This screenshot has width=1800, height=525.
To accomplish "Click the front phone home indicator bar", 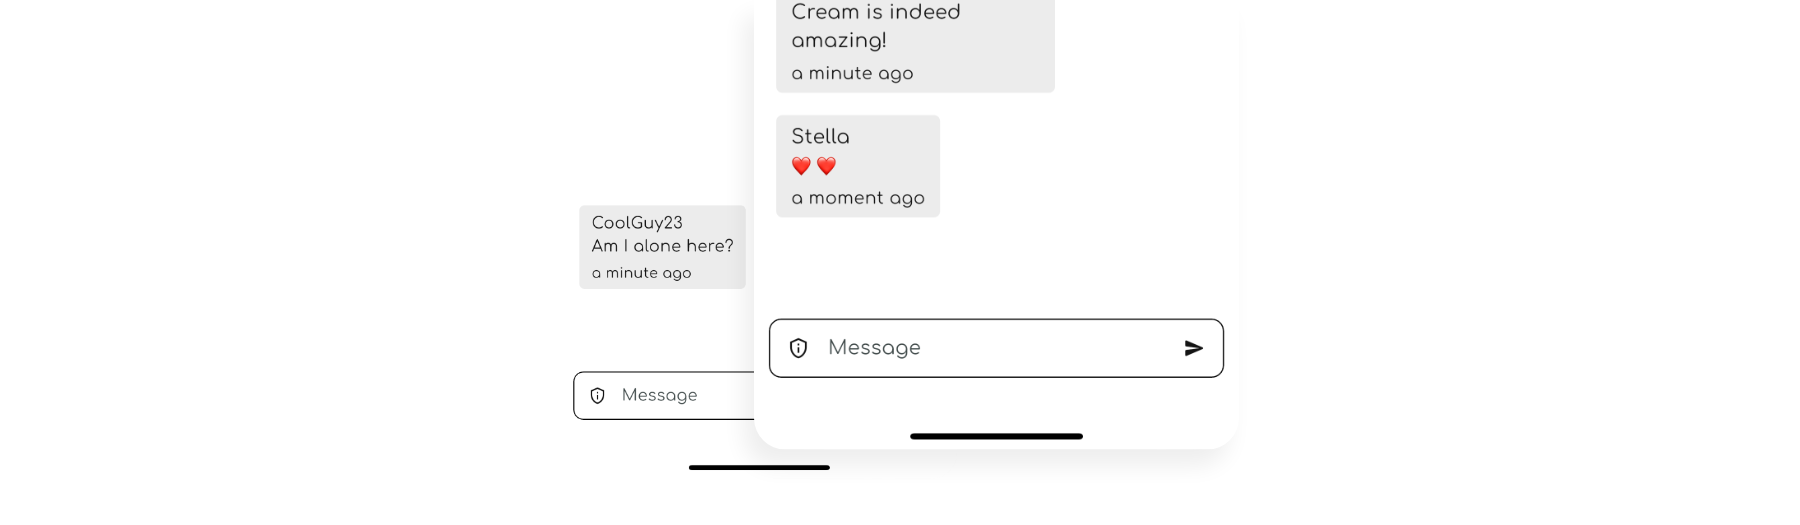I will [996, 436].
